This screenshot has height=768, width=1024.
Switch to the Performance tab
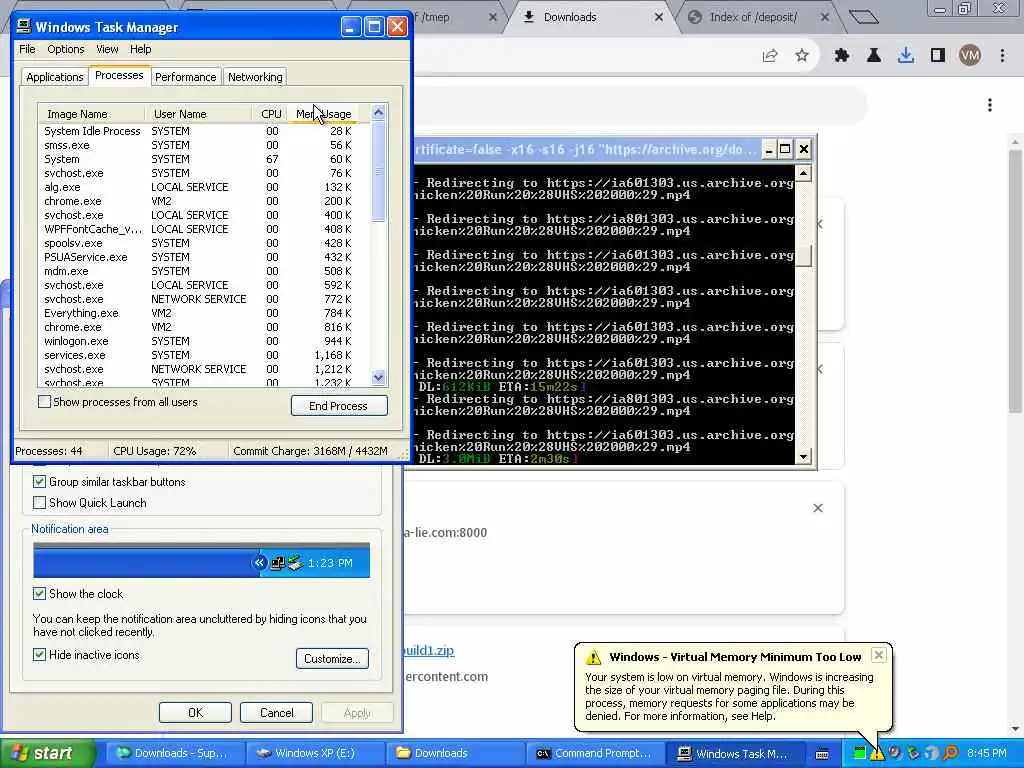185,77
